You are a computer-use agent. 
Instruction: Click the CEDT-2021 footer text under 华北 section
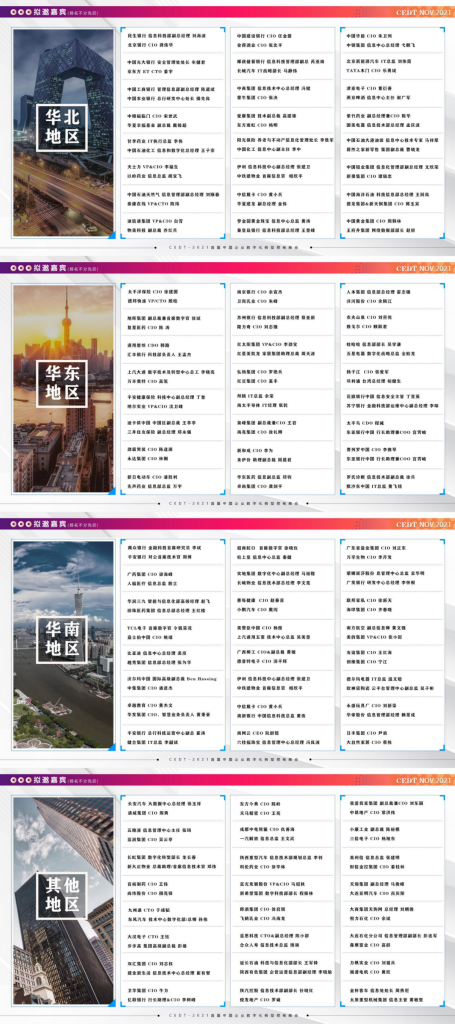pos(227,248)
